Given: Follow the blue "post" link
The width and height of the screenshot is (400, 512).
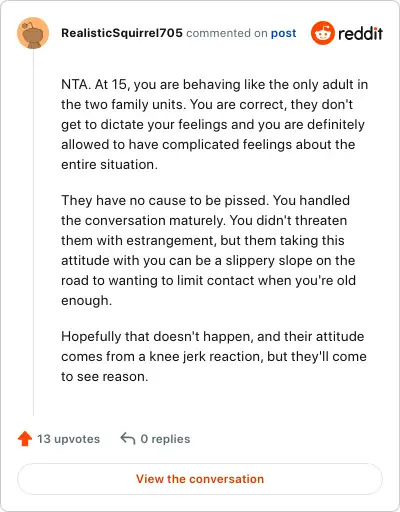Looking at the screenshot, I should click(283, 33).
